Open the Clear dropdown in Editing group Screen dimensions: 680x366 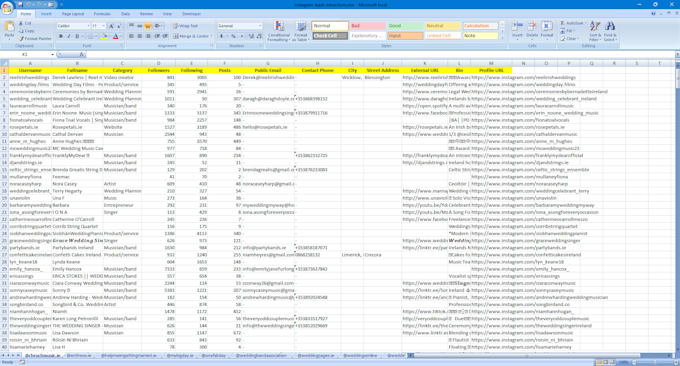point(569,38)
